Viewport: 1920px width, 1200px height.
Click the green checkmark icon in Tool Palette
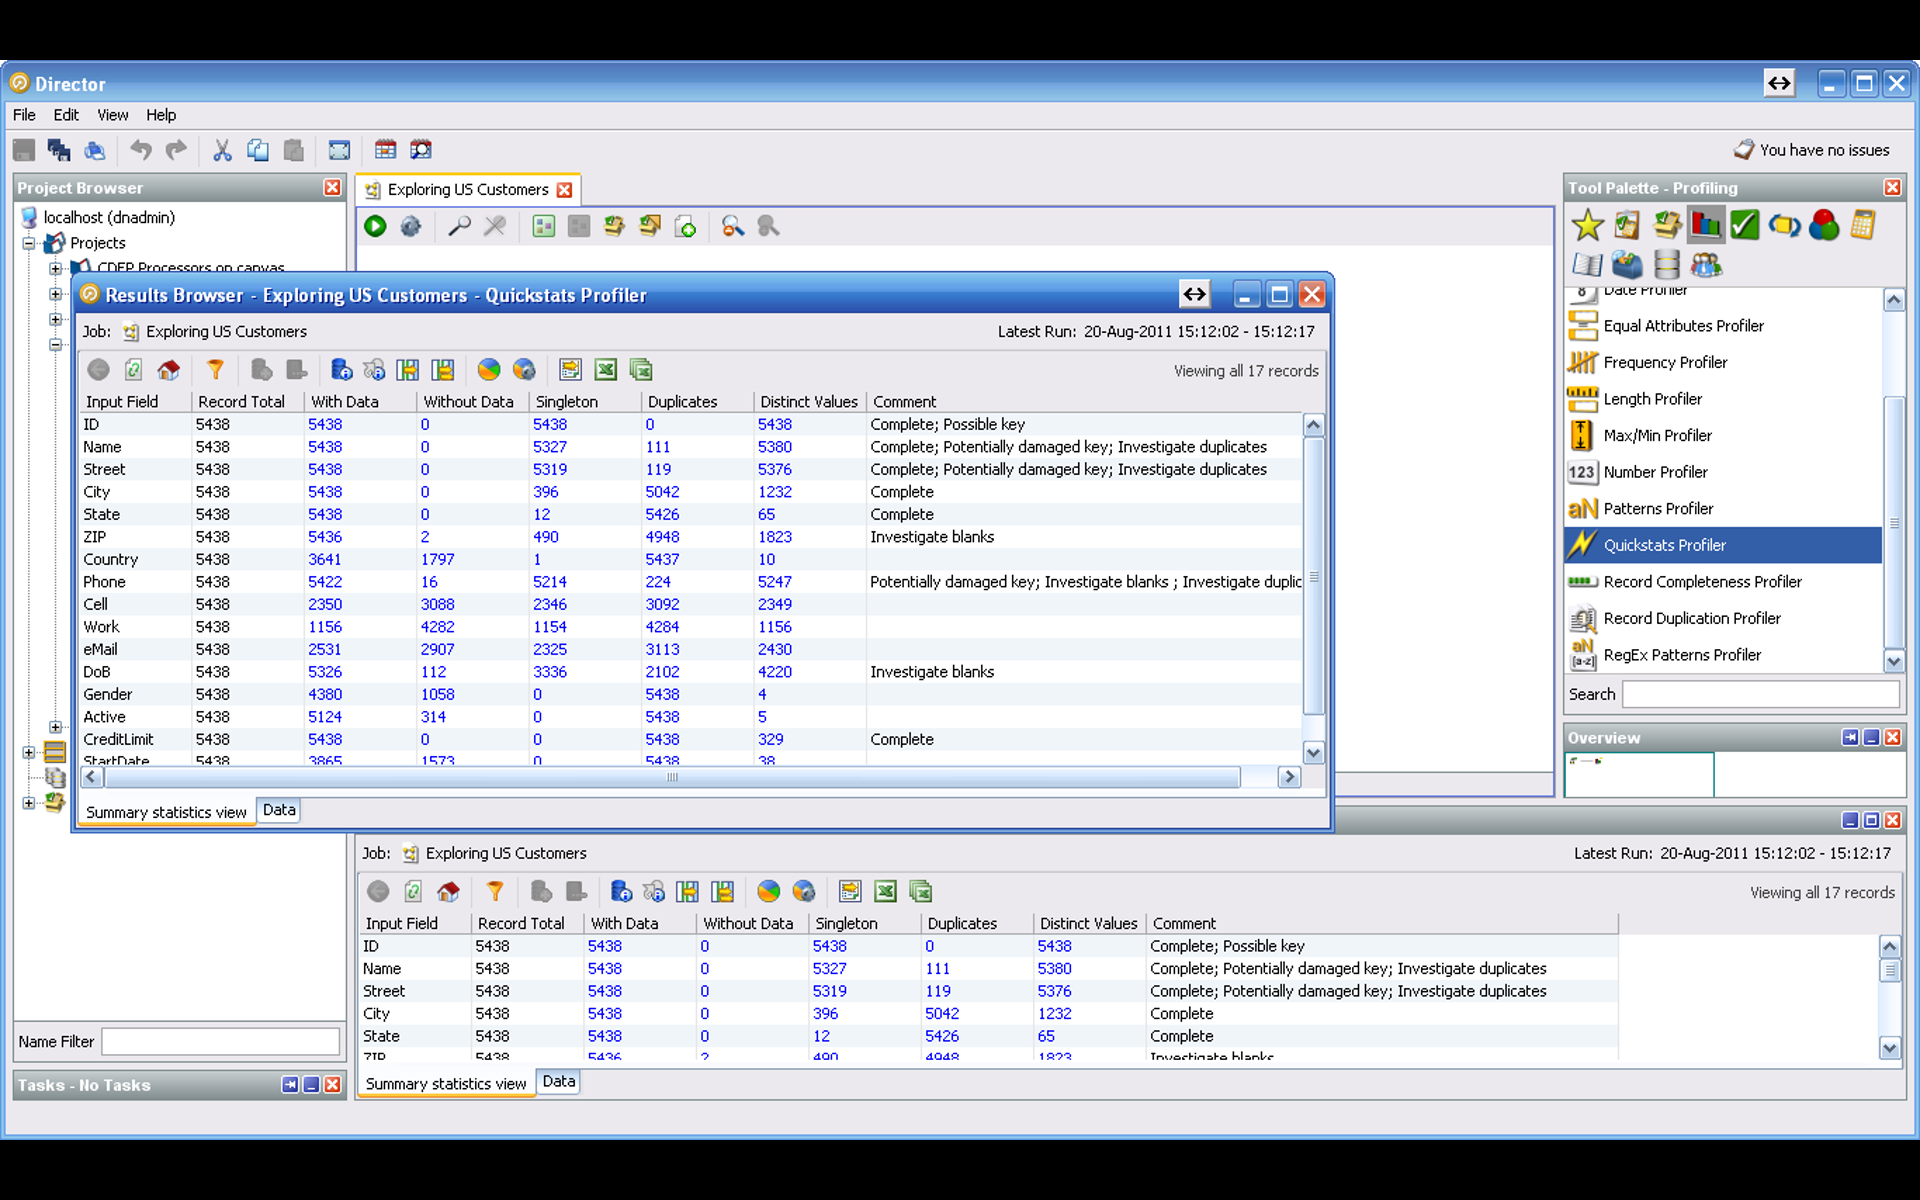pos(1745,226)
